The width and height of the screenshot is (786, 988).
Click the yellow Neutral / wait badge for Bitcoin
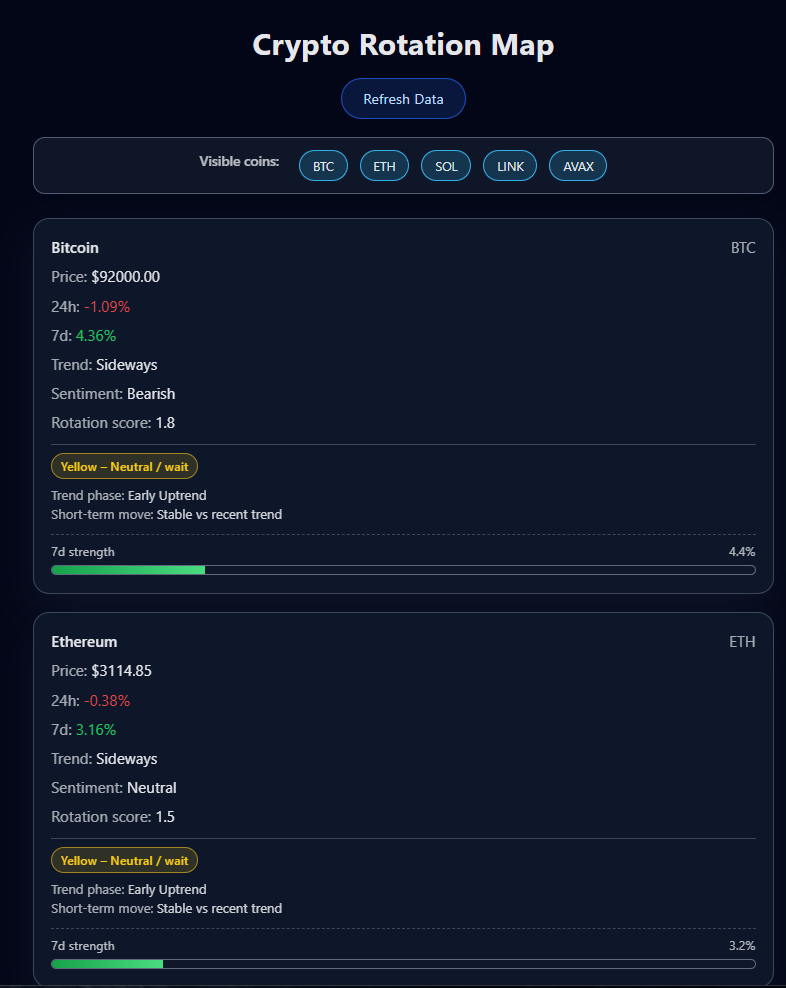coord(125,466)
